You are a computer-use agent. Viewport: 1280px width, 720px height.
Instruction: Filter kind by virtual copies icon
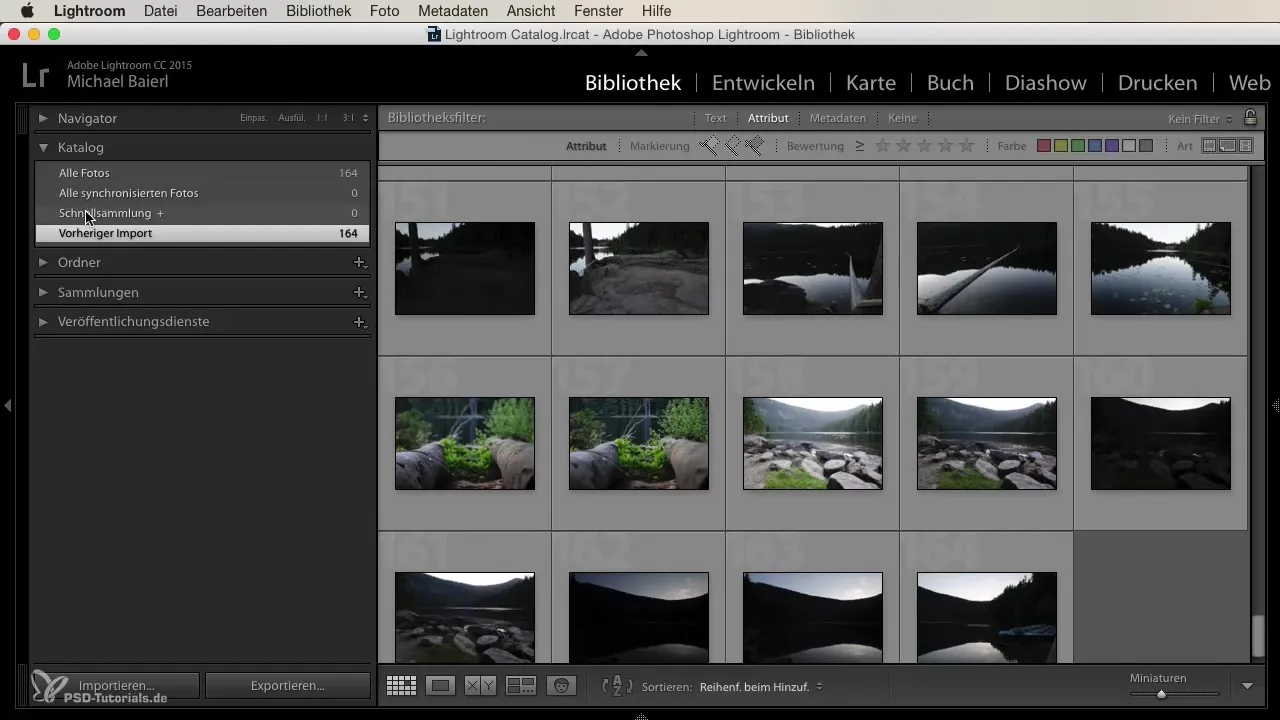point(1227,146)
